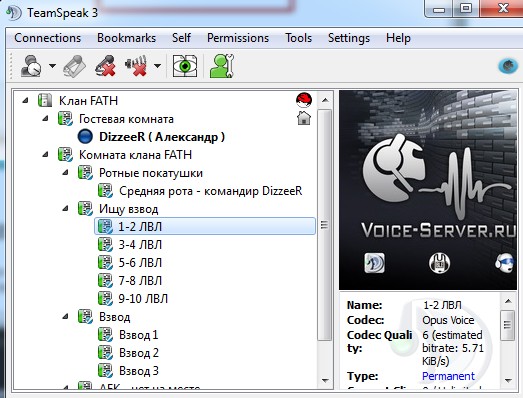Select the 1-2 ЛВЛ channel

205,227
